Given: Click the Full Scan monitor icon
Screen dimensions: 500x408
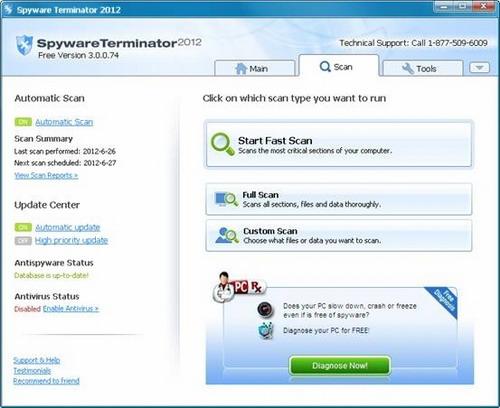Looking at the screenshot, I should pyautogui.click(x=226, y=199).
